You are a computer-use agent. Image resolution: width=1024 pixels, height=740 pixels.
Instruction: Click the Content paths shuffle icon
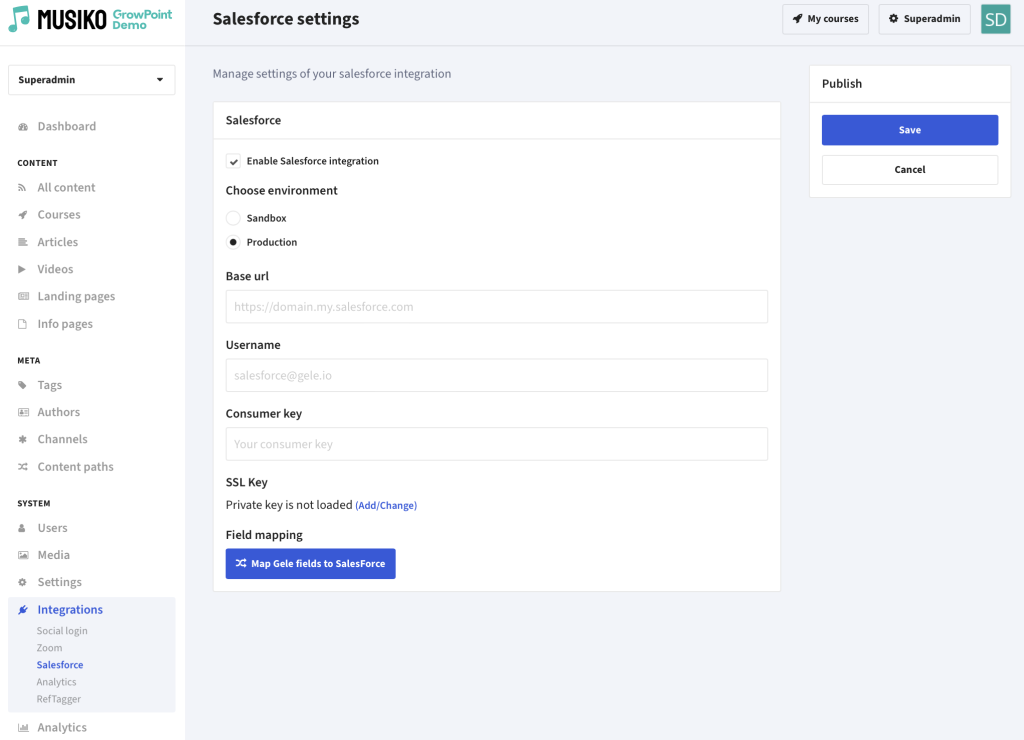[23, 467]
